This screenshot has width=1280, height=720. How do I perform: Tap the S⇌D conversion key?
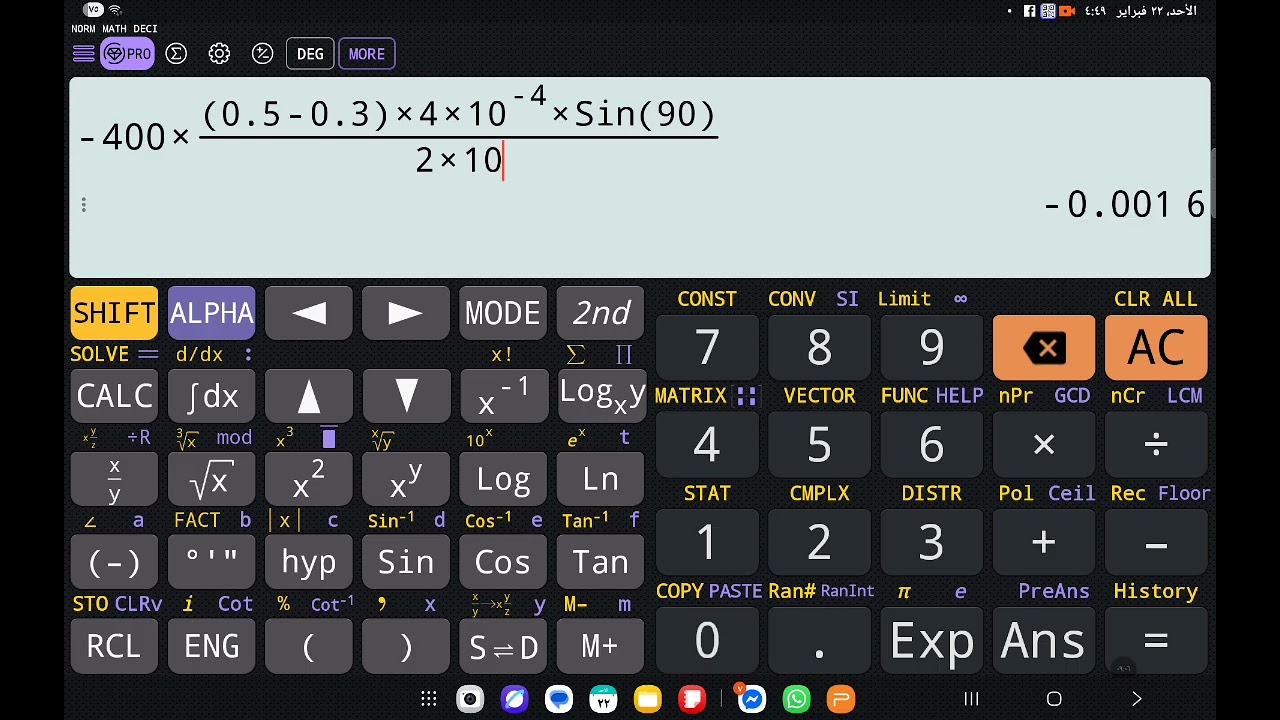coord(503,646)
